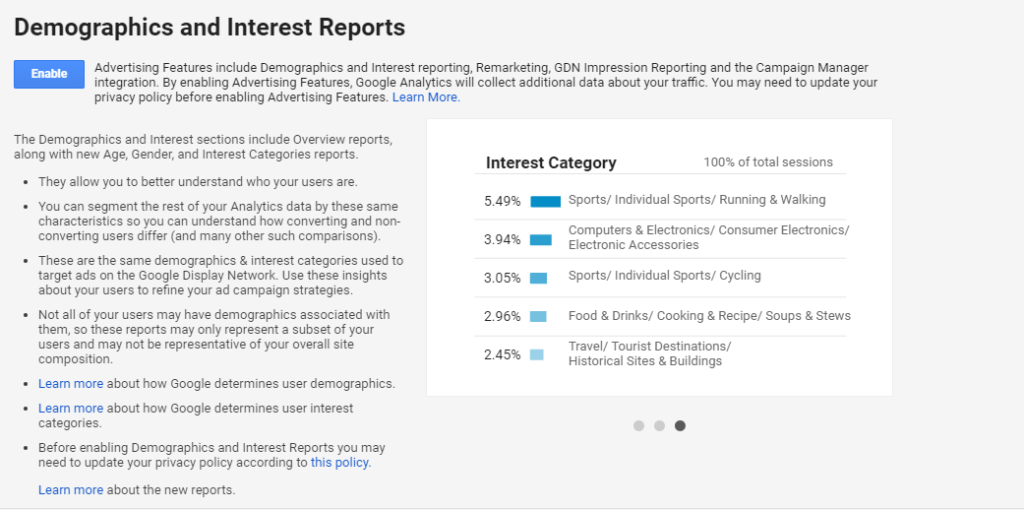Select the first carousel dot

pyautogui.click(x=639, y=426)
